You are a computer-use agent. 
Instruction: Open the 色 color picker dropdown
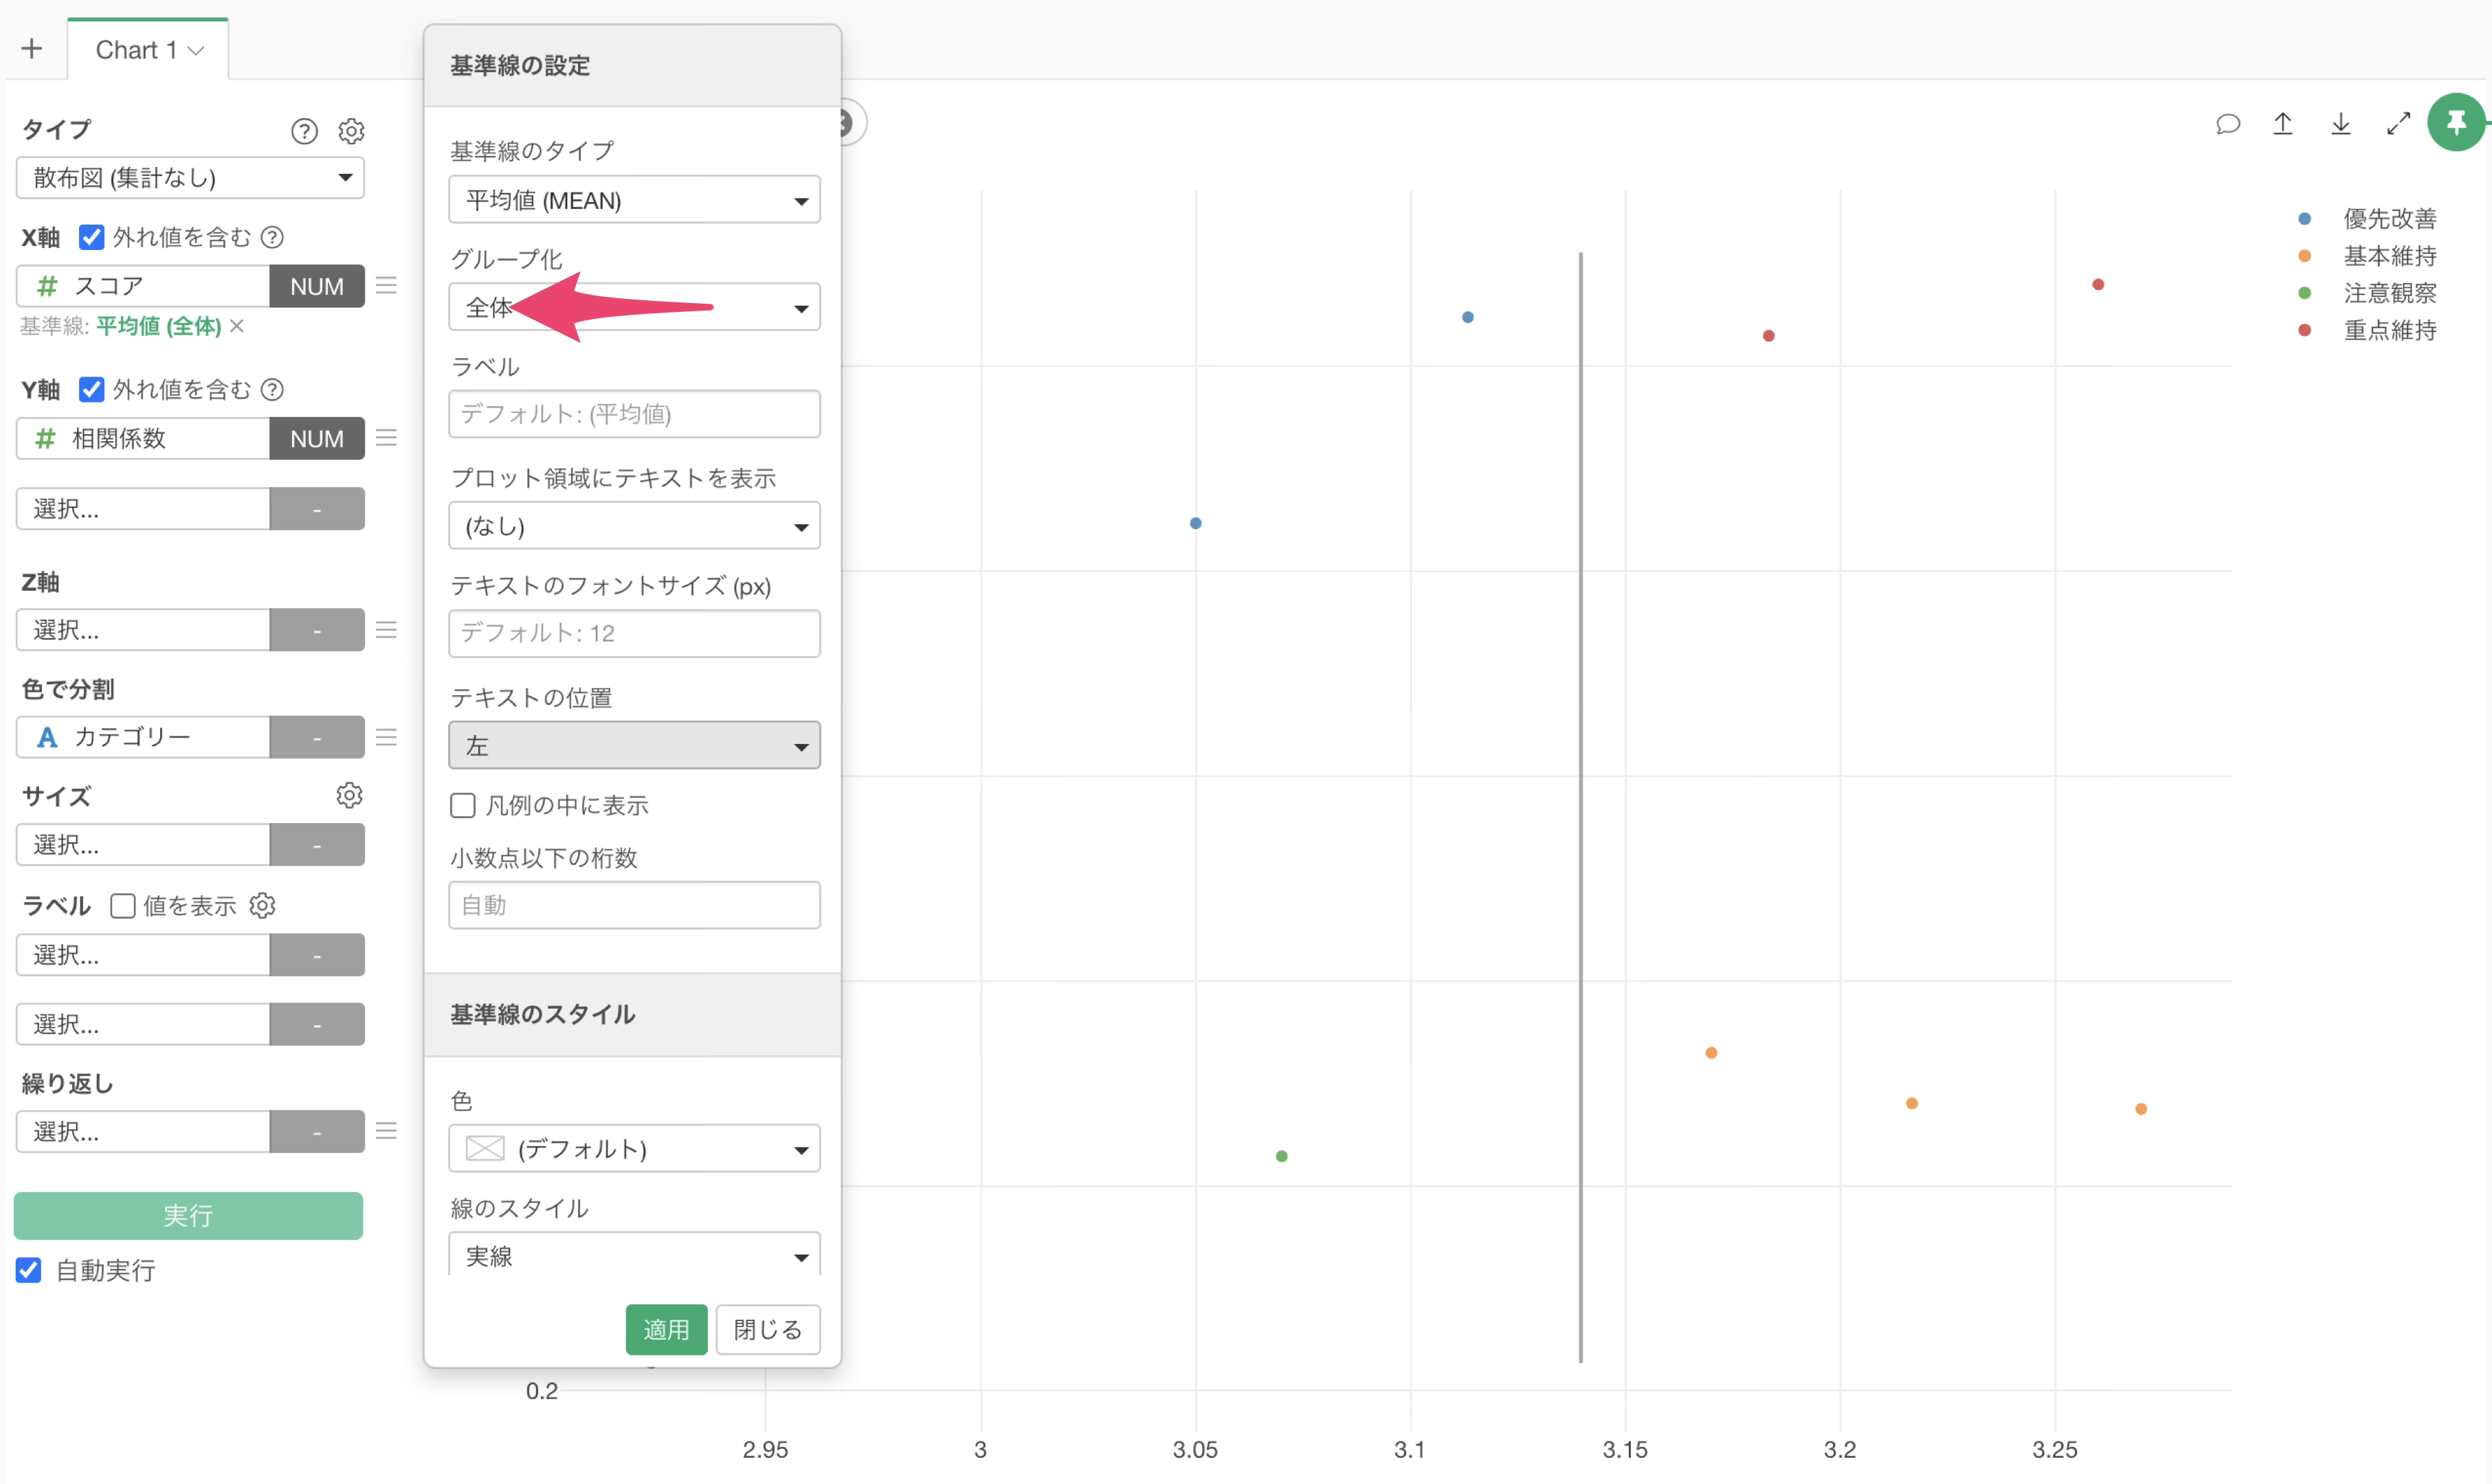pos(634,1149)
